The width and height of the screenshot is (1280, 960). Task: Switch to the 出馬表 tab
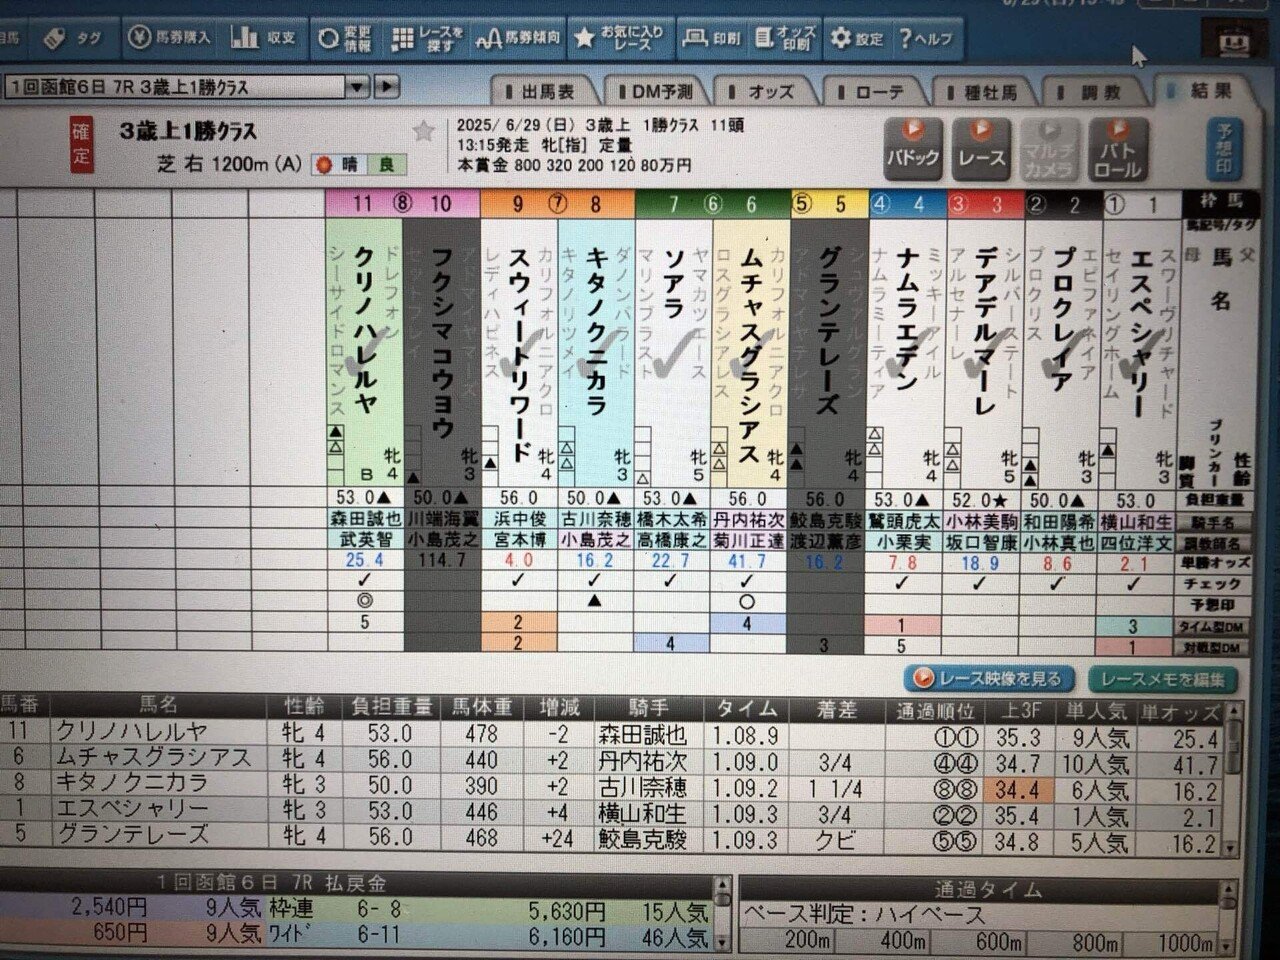(541, 91)
